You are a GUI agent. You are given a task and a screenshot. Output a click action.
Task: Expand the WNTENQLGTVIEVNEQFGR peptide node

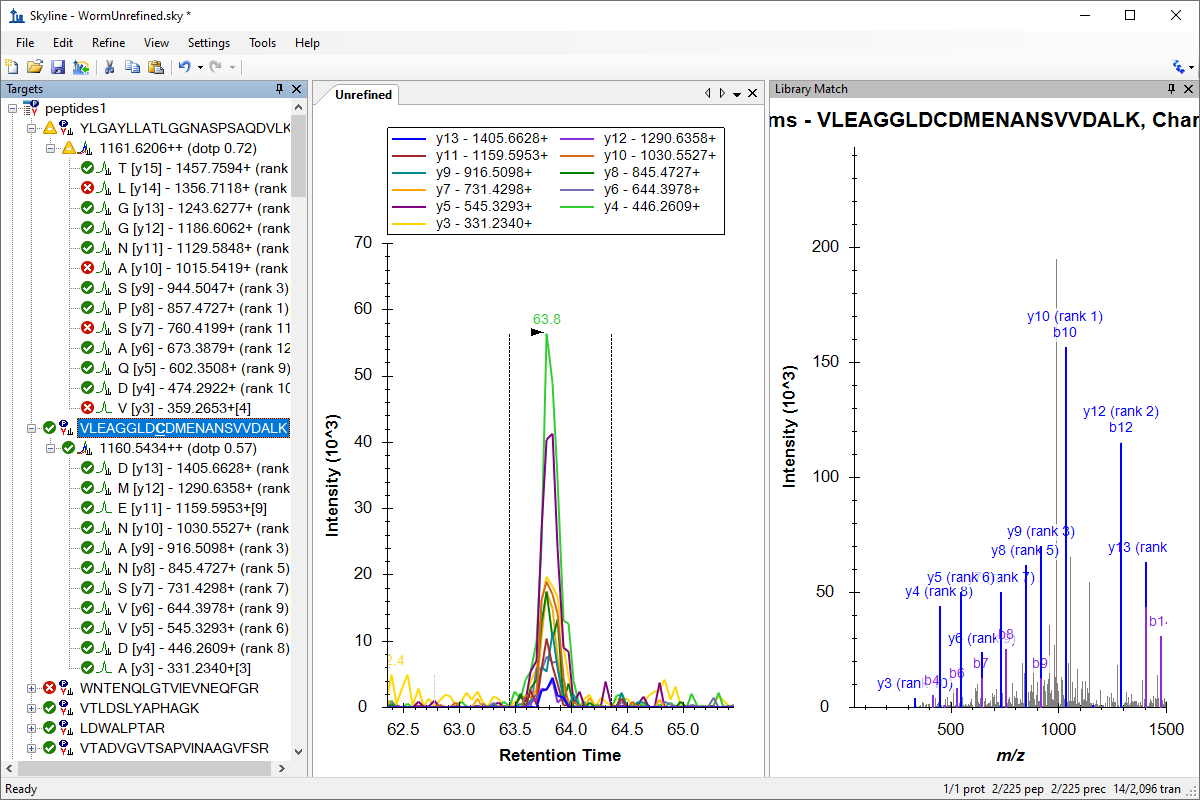click(31, 688)
